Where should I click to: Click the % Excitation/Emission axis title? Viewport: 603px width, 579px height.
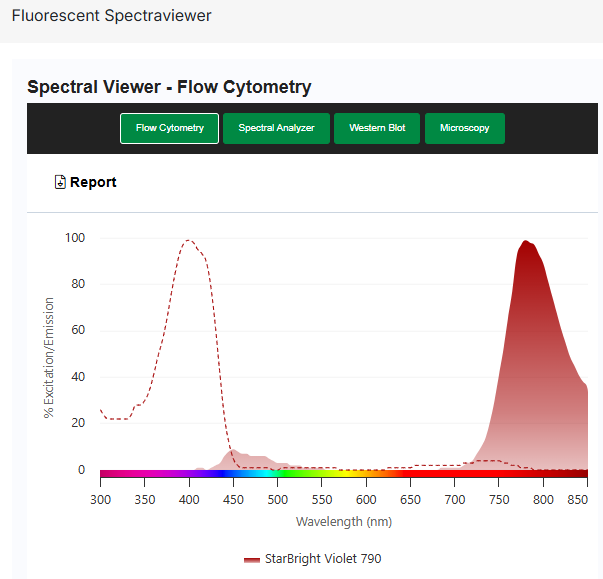pyautogui.click(x=49, y=356)
